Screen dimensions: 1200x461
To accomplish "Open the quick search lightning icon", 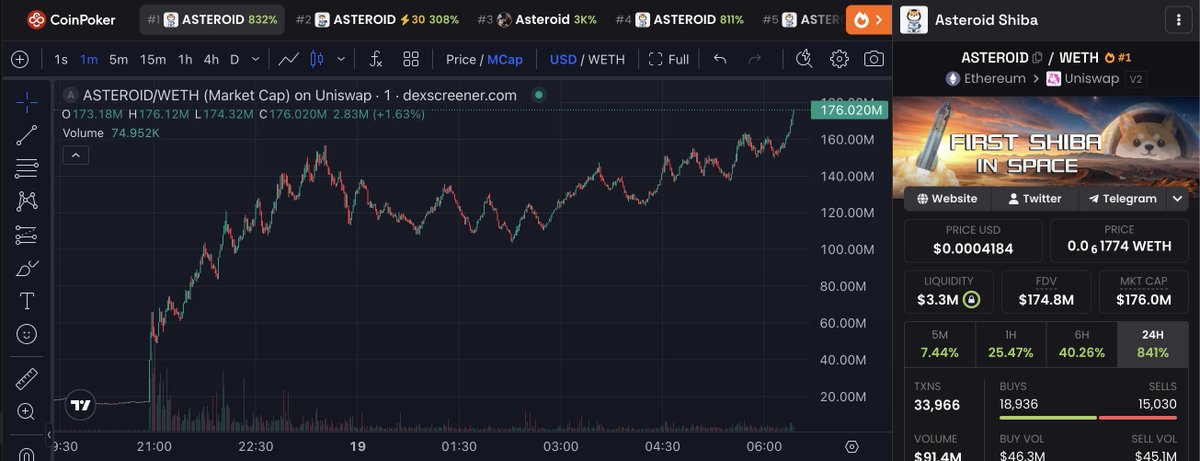I will [x=805, y=59].
